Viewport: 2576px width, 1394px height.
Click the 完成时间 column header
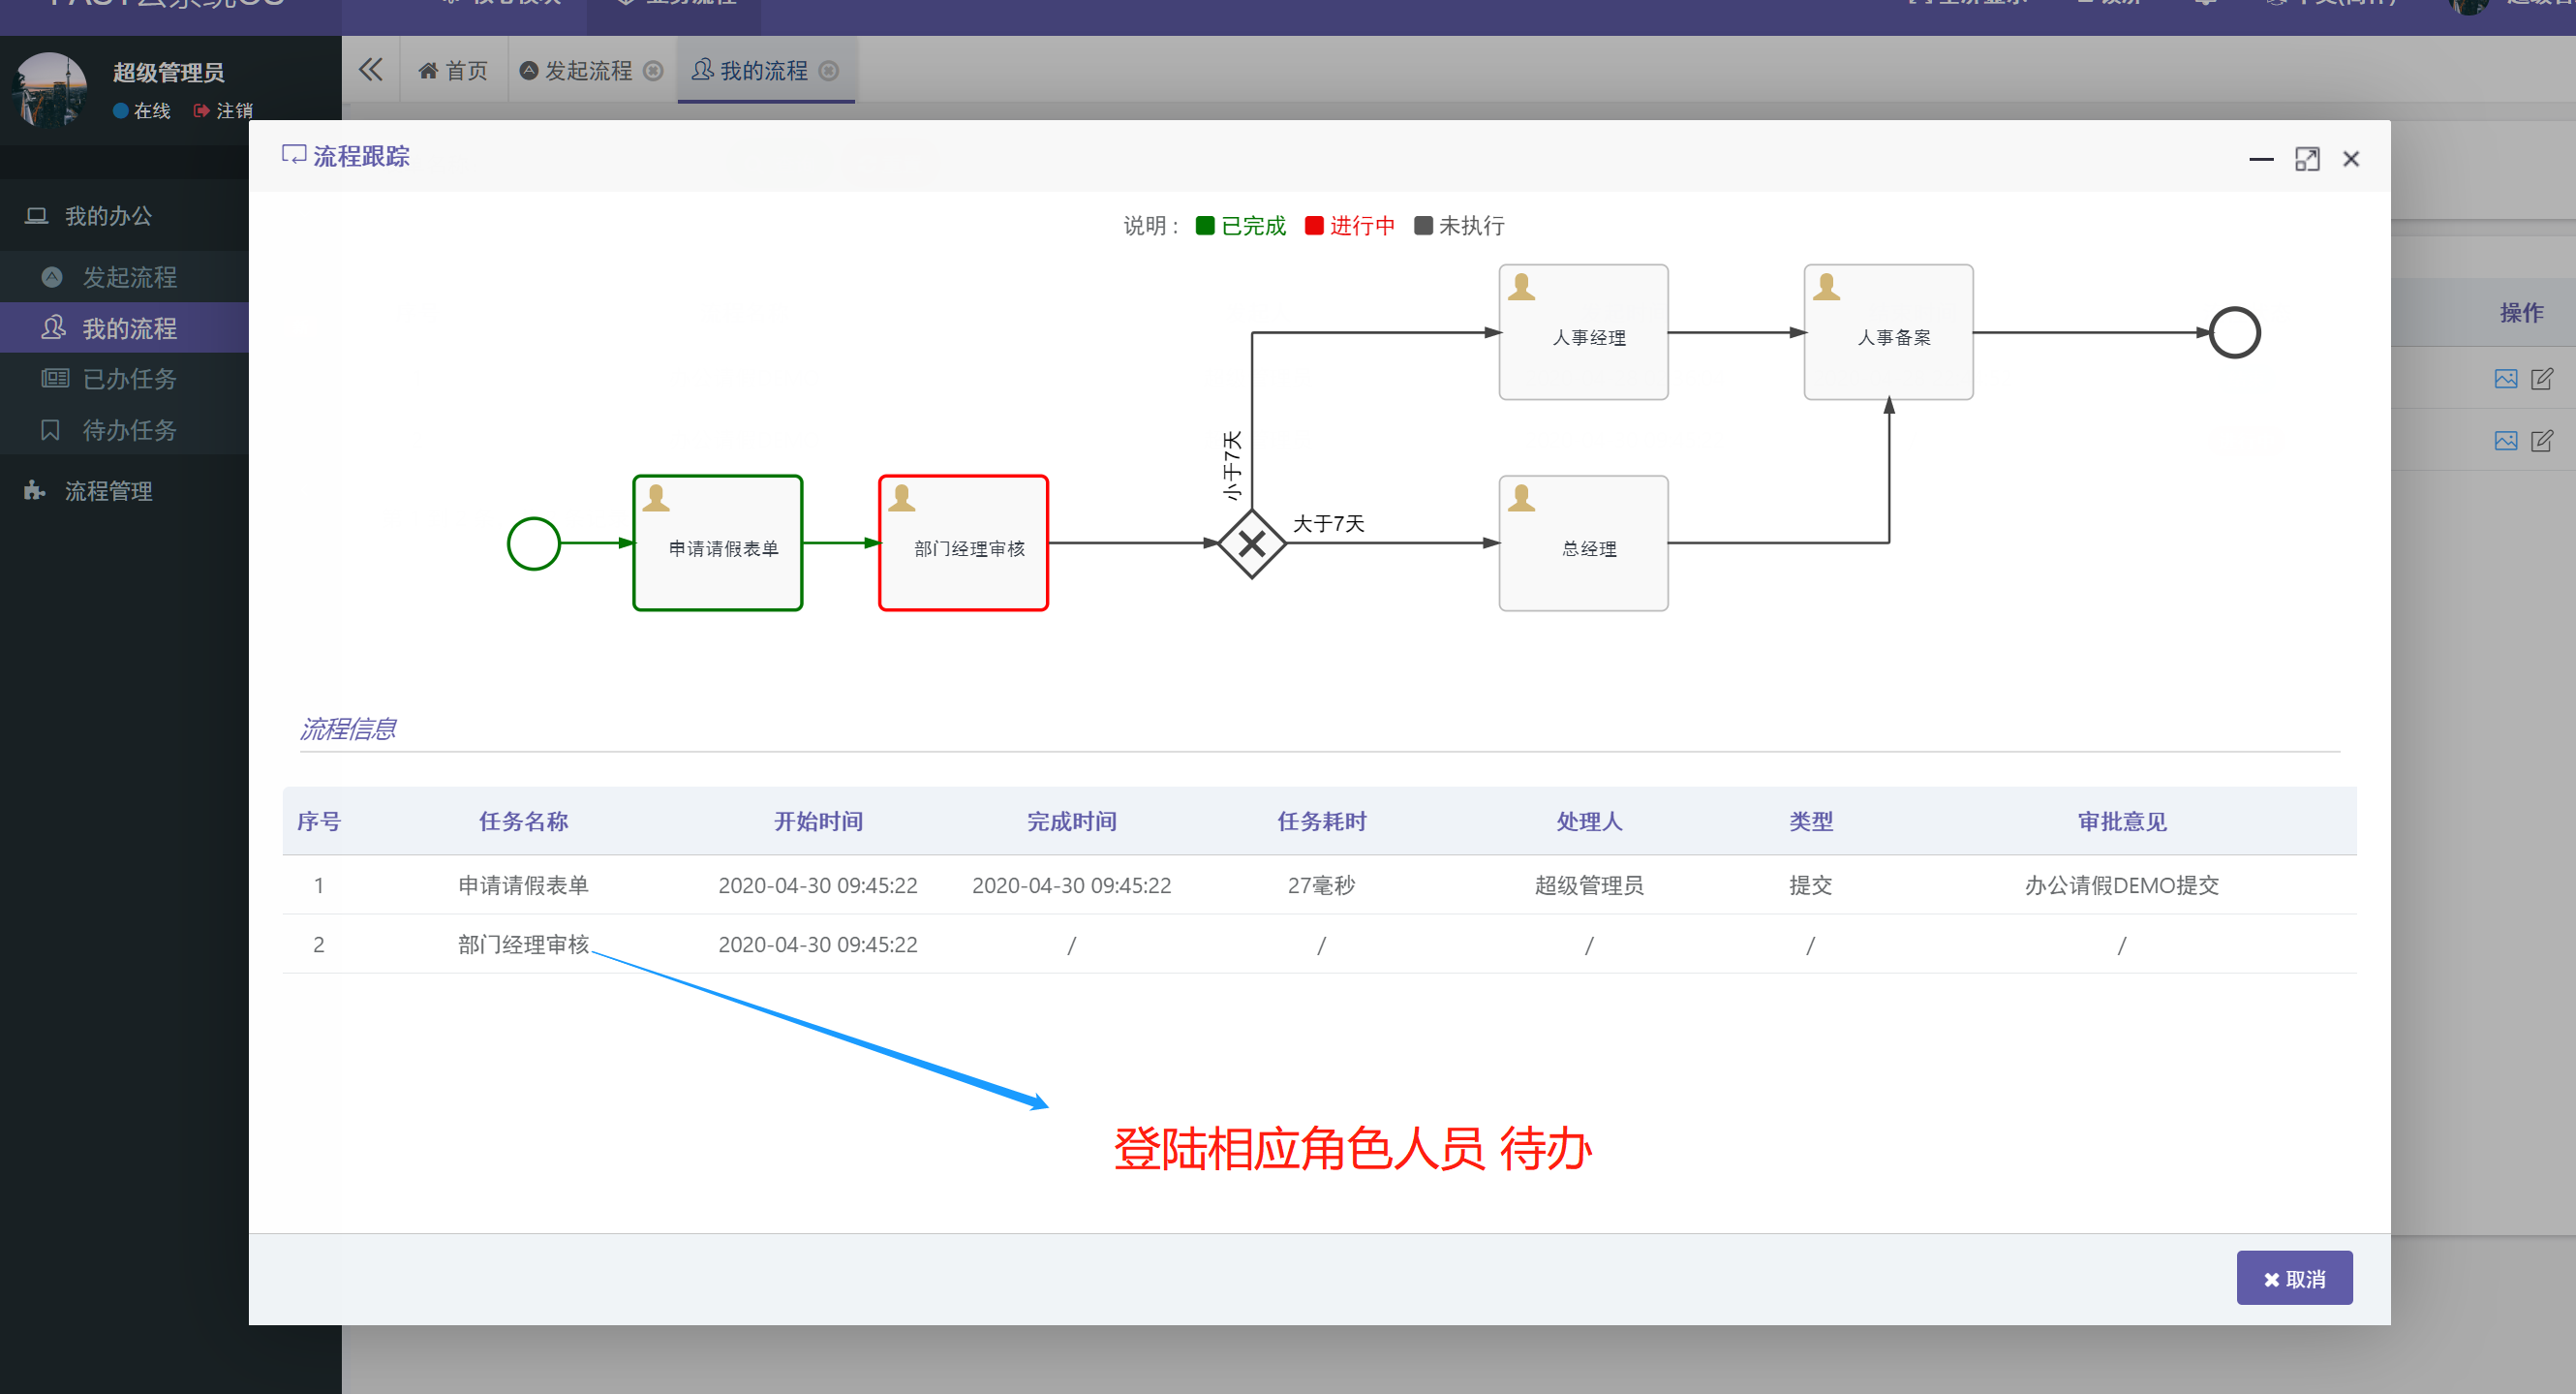coord(1071,821)
